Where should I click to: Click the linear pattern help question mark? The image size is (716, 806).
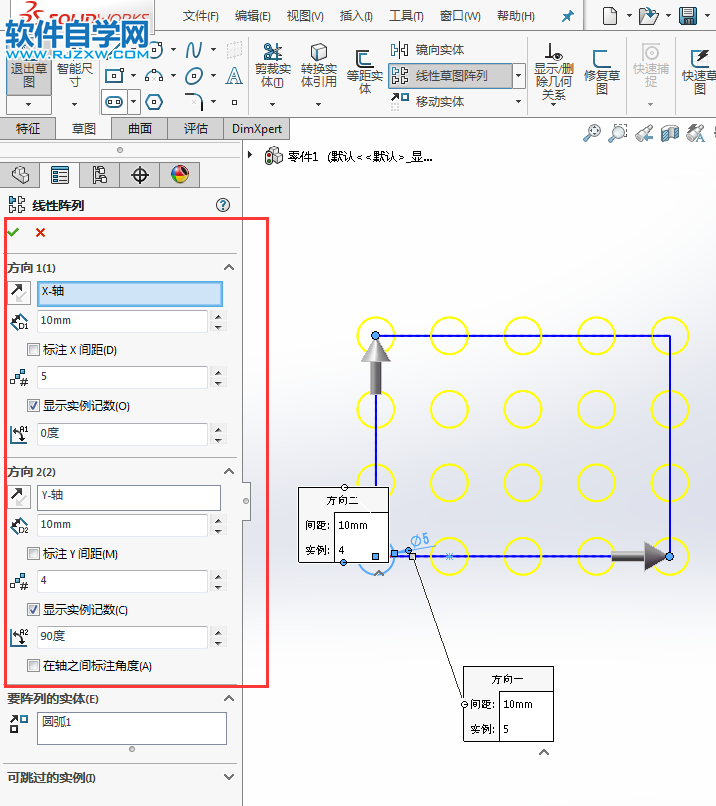click(x=223, y=205)
